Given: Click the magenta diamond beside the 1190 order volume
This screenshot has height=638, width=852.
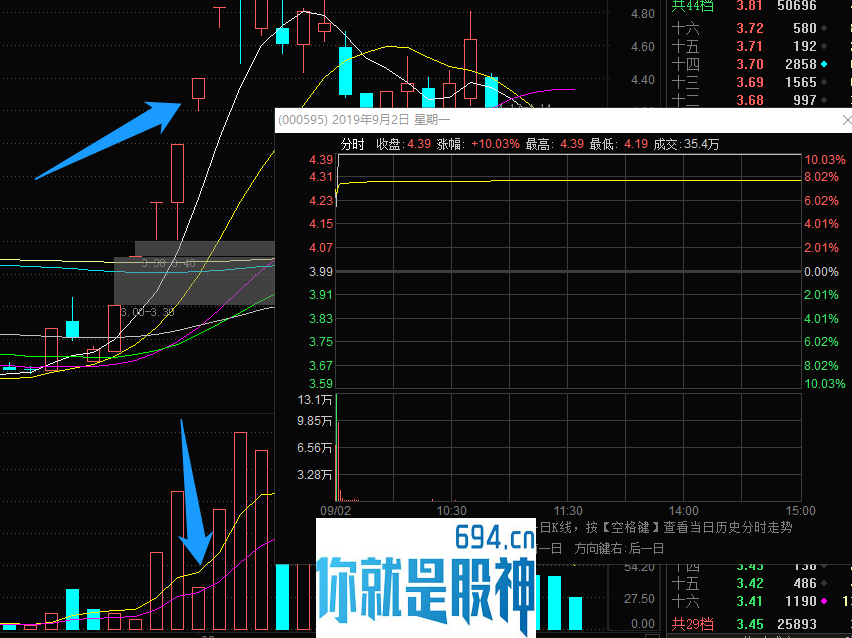Looking at the screenshot, I should 824,601.
